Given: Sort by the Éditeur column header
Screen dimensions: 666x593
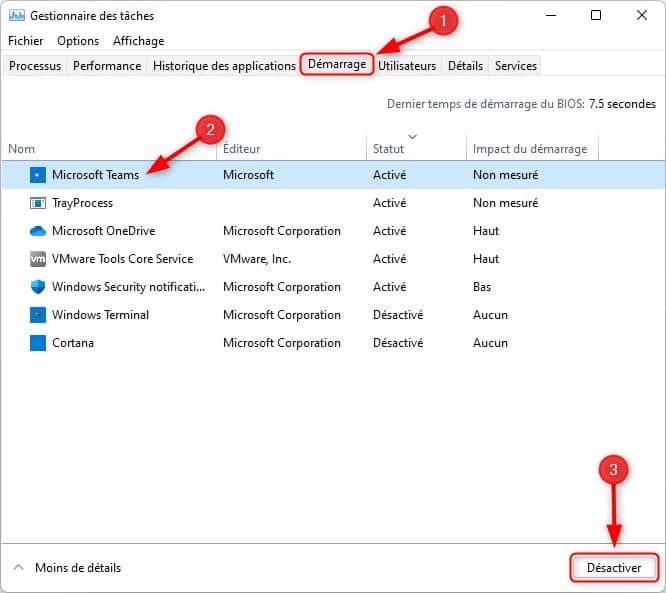Looking at the screenshot, I should 291,149.
